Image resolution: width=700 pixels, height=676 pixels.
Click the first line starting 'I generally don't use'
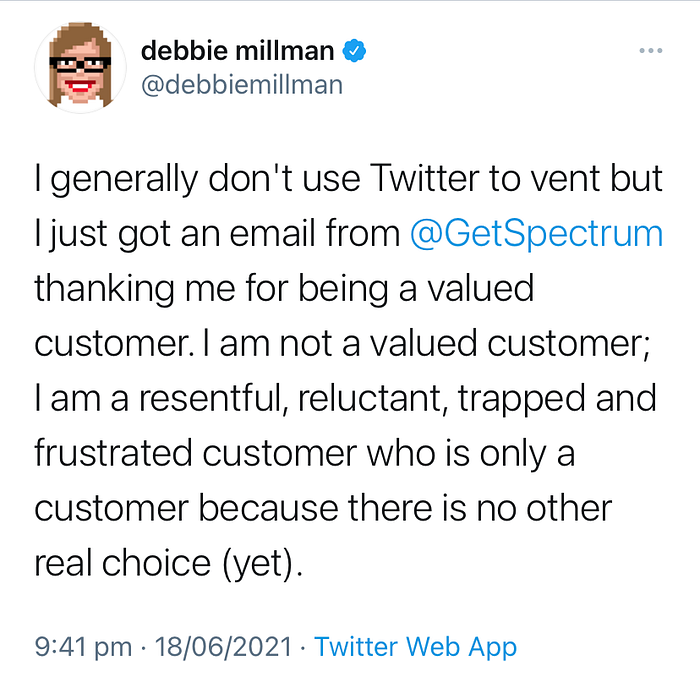coord(349,179)
